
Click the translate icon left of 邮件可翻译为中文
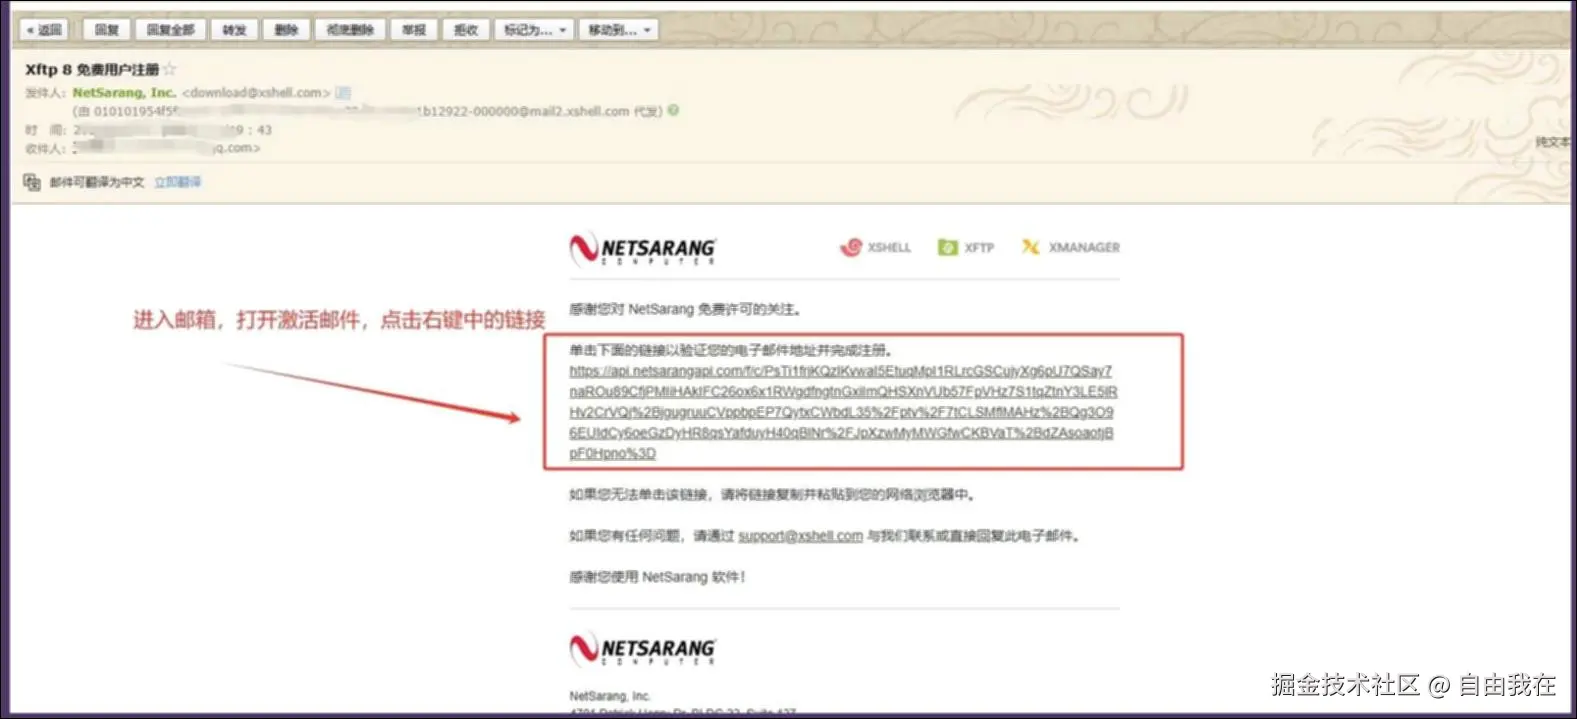32,182
